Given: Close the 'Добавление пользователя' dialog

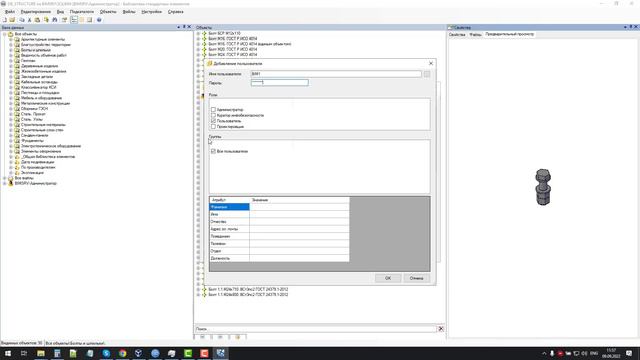Looking at the screenshot, I should (431, 63).
